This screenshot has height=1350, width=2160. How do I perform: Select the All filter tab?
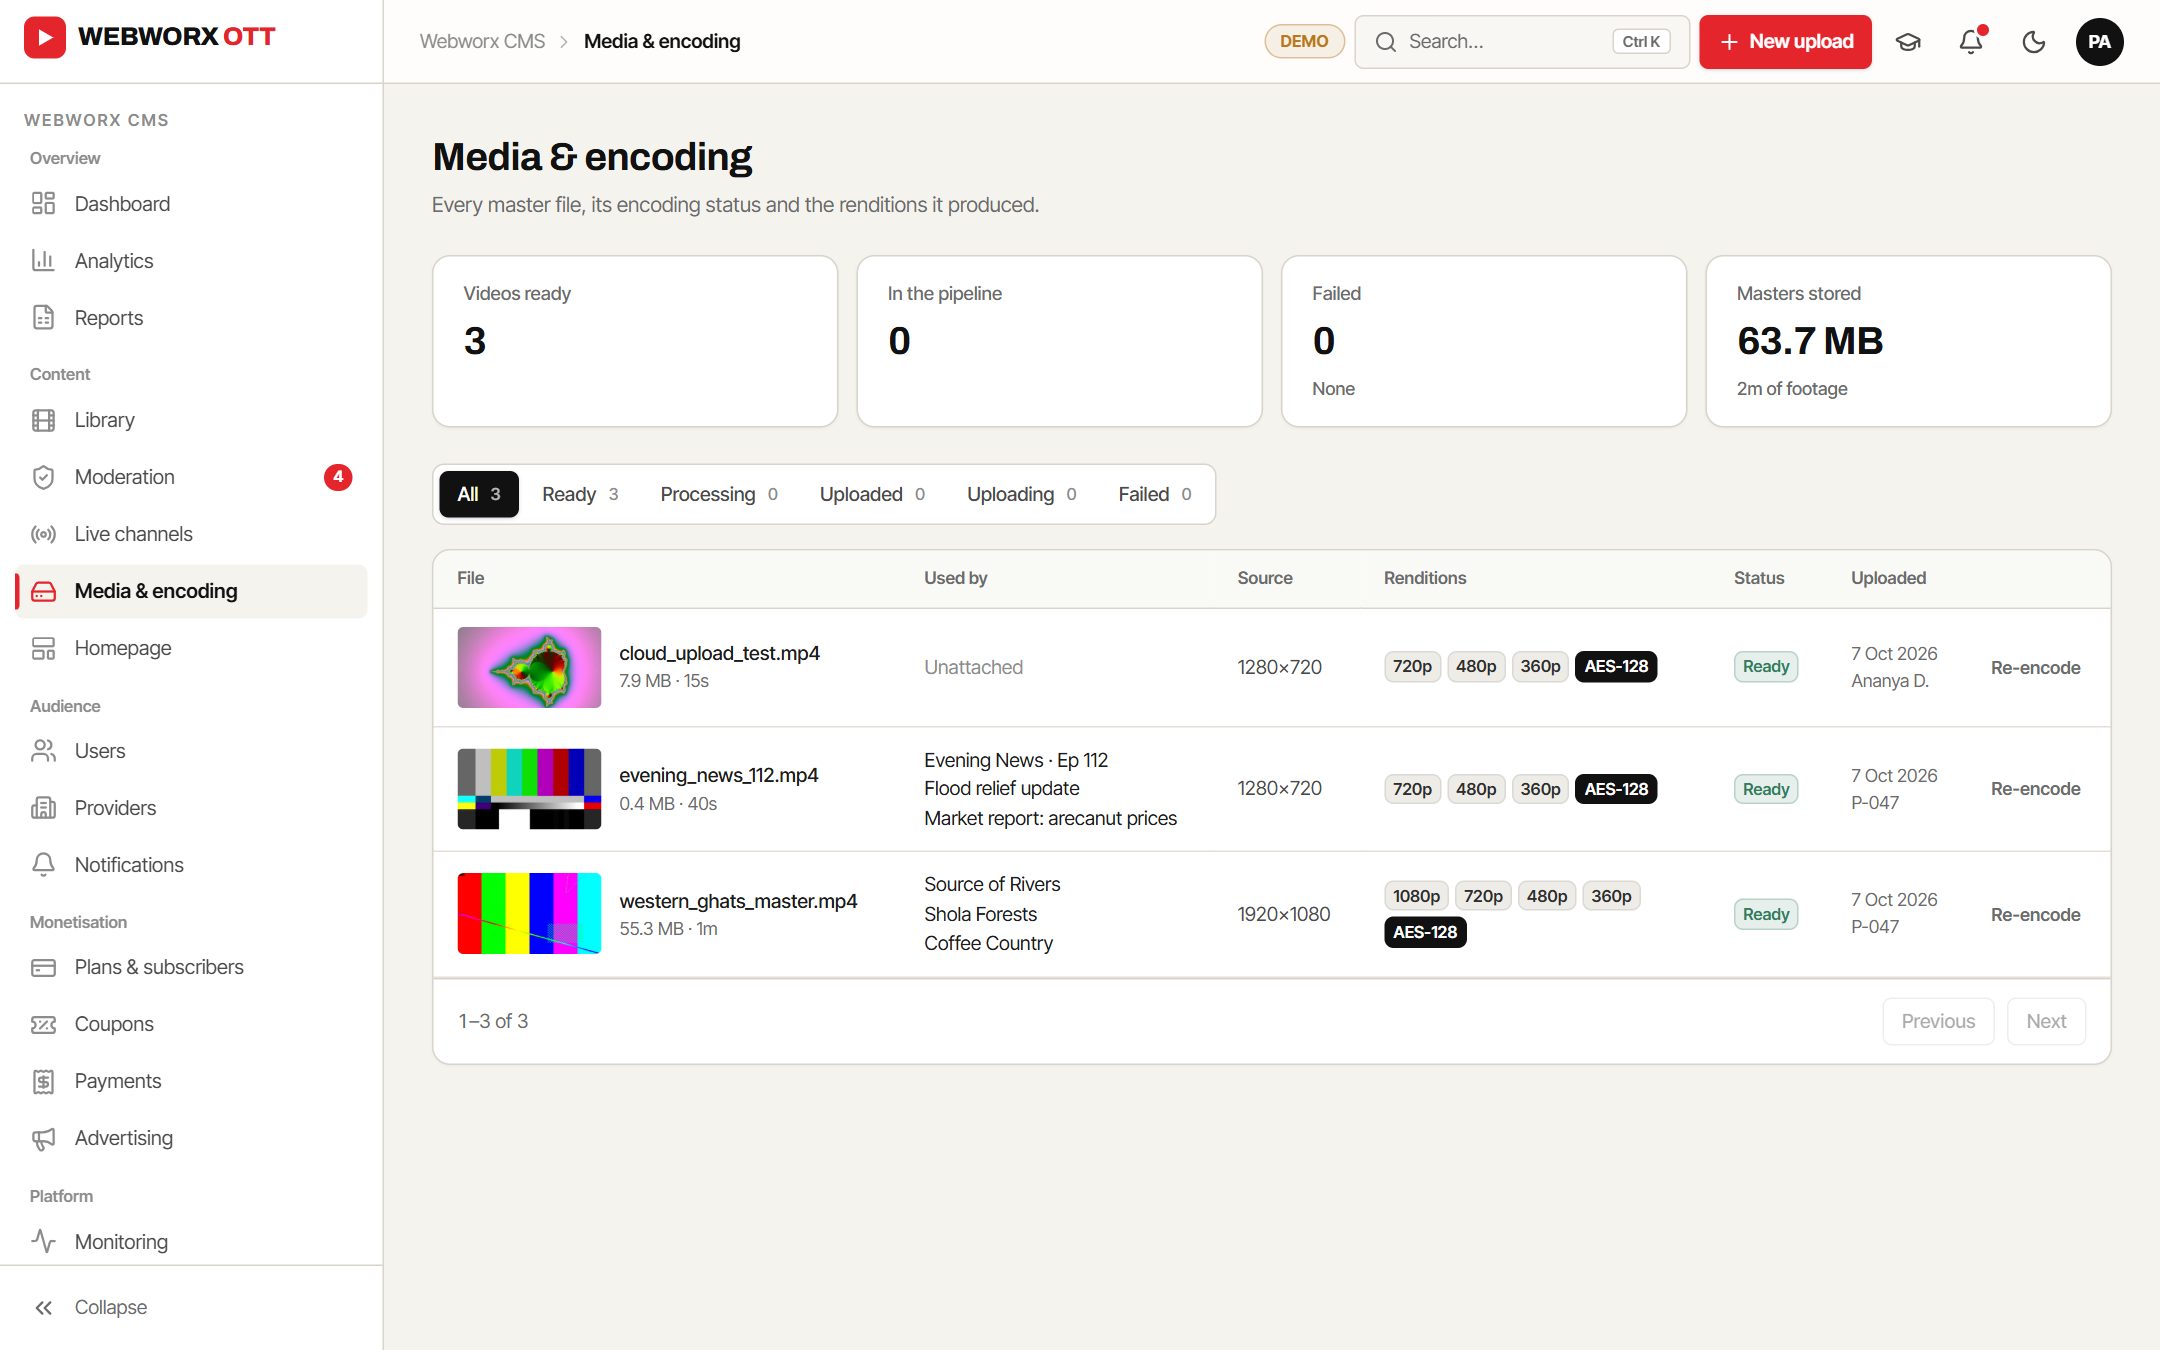[479, 494]
